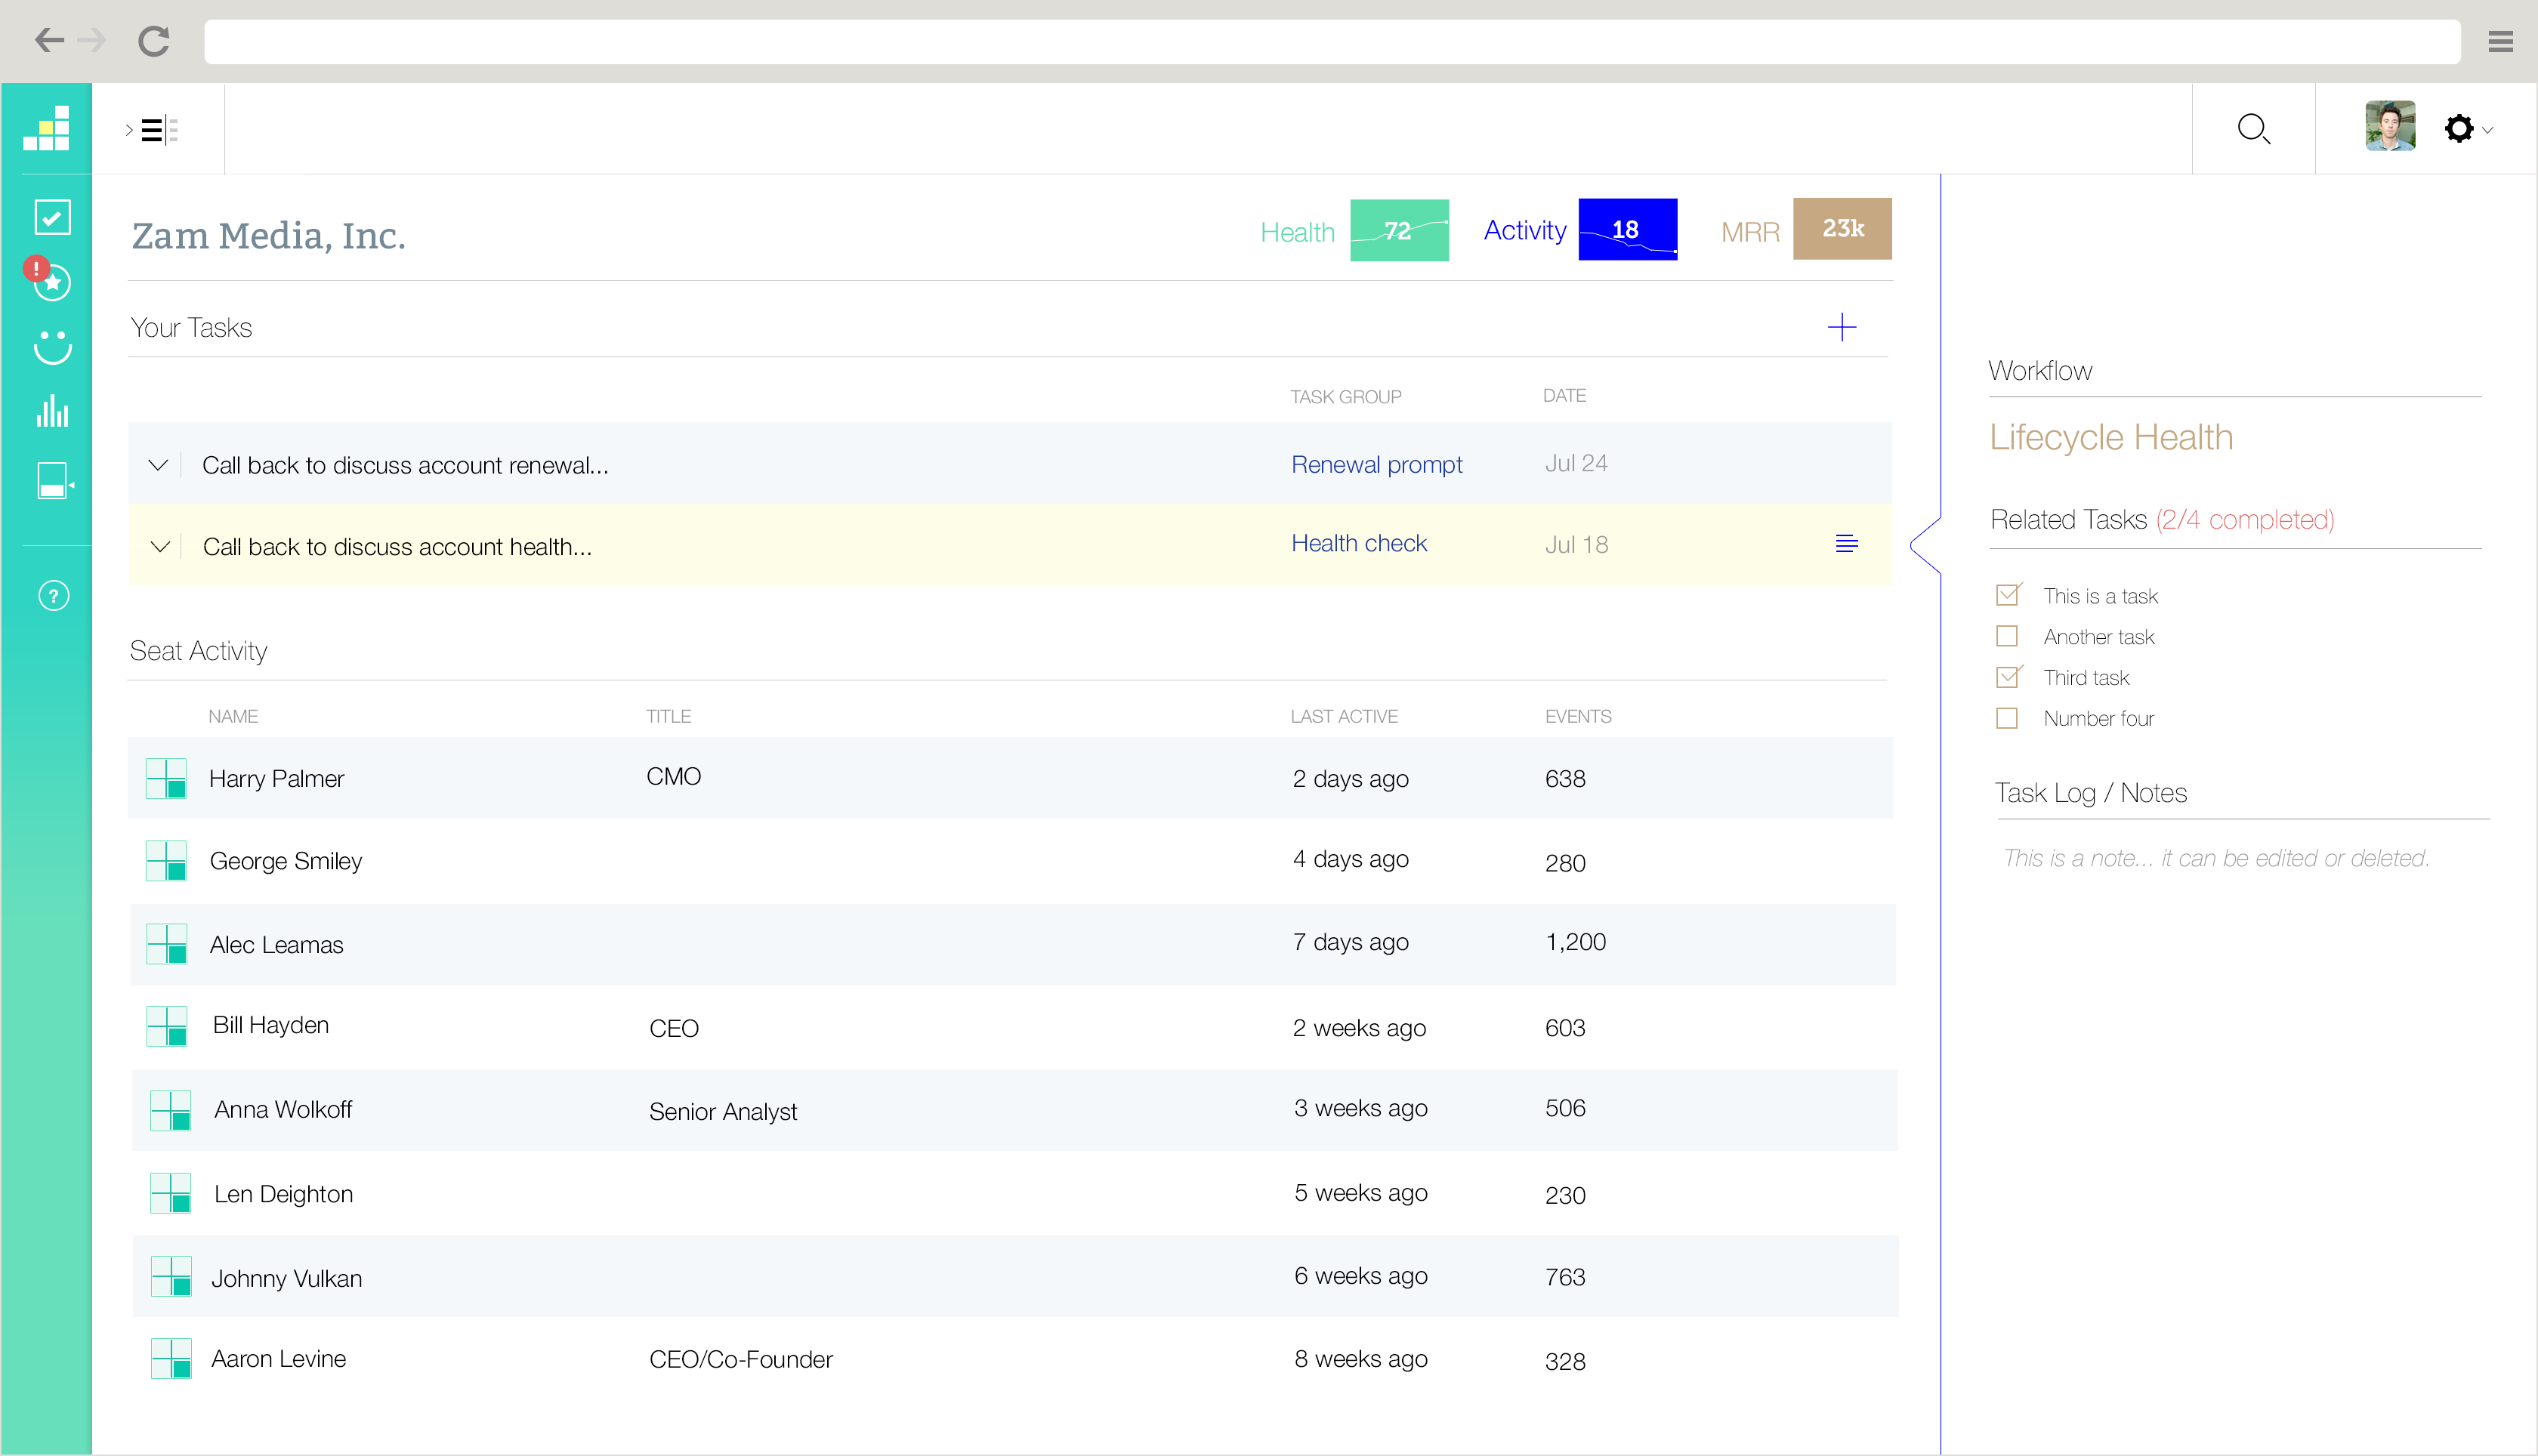Click the app logo in sidebar
The width and height of the screenshot is (2538, 1456).
(46, 128)
